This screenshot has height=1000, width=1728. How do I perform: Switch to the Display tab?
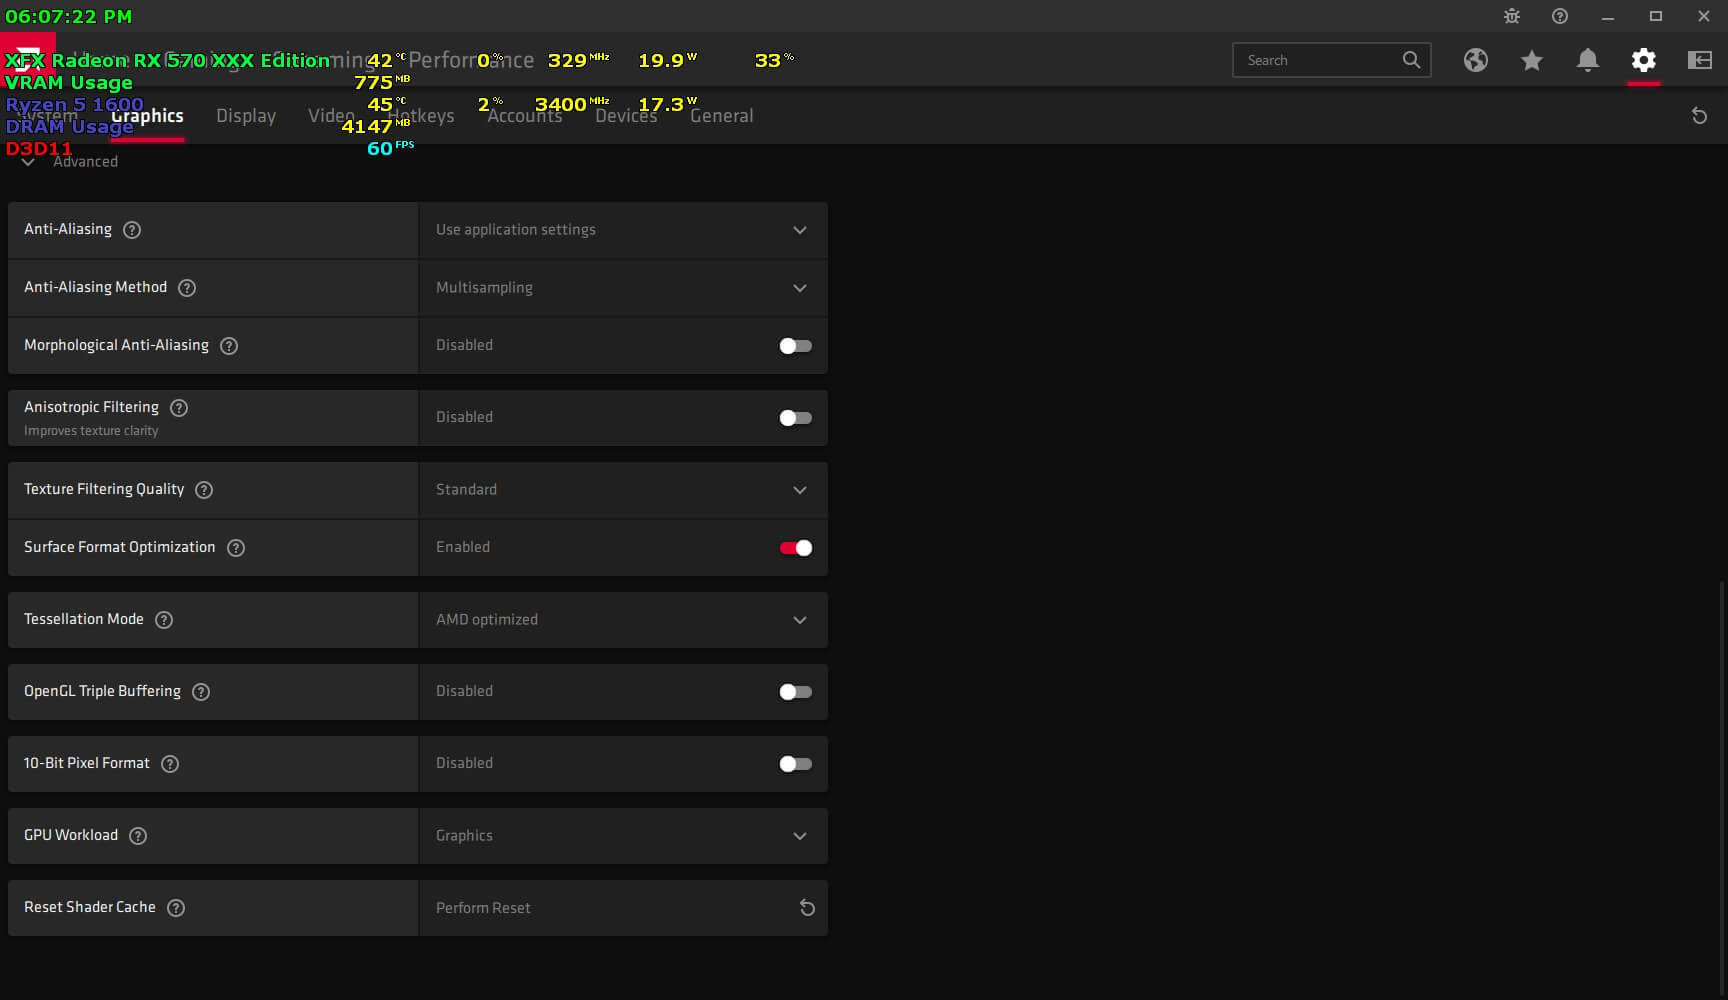[x=246, y=116]
